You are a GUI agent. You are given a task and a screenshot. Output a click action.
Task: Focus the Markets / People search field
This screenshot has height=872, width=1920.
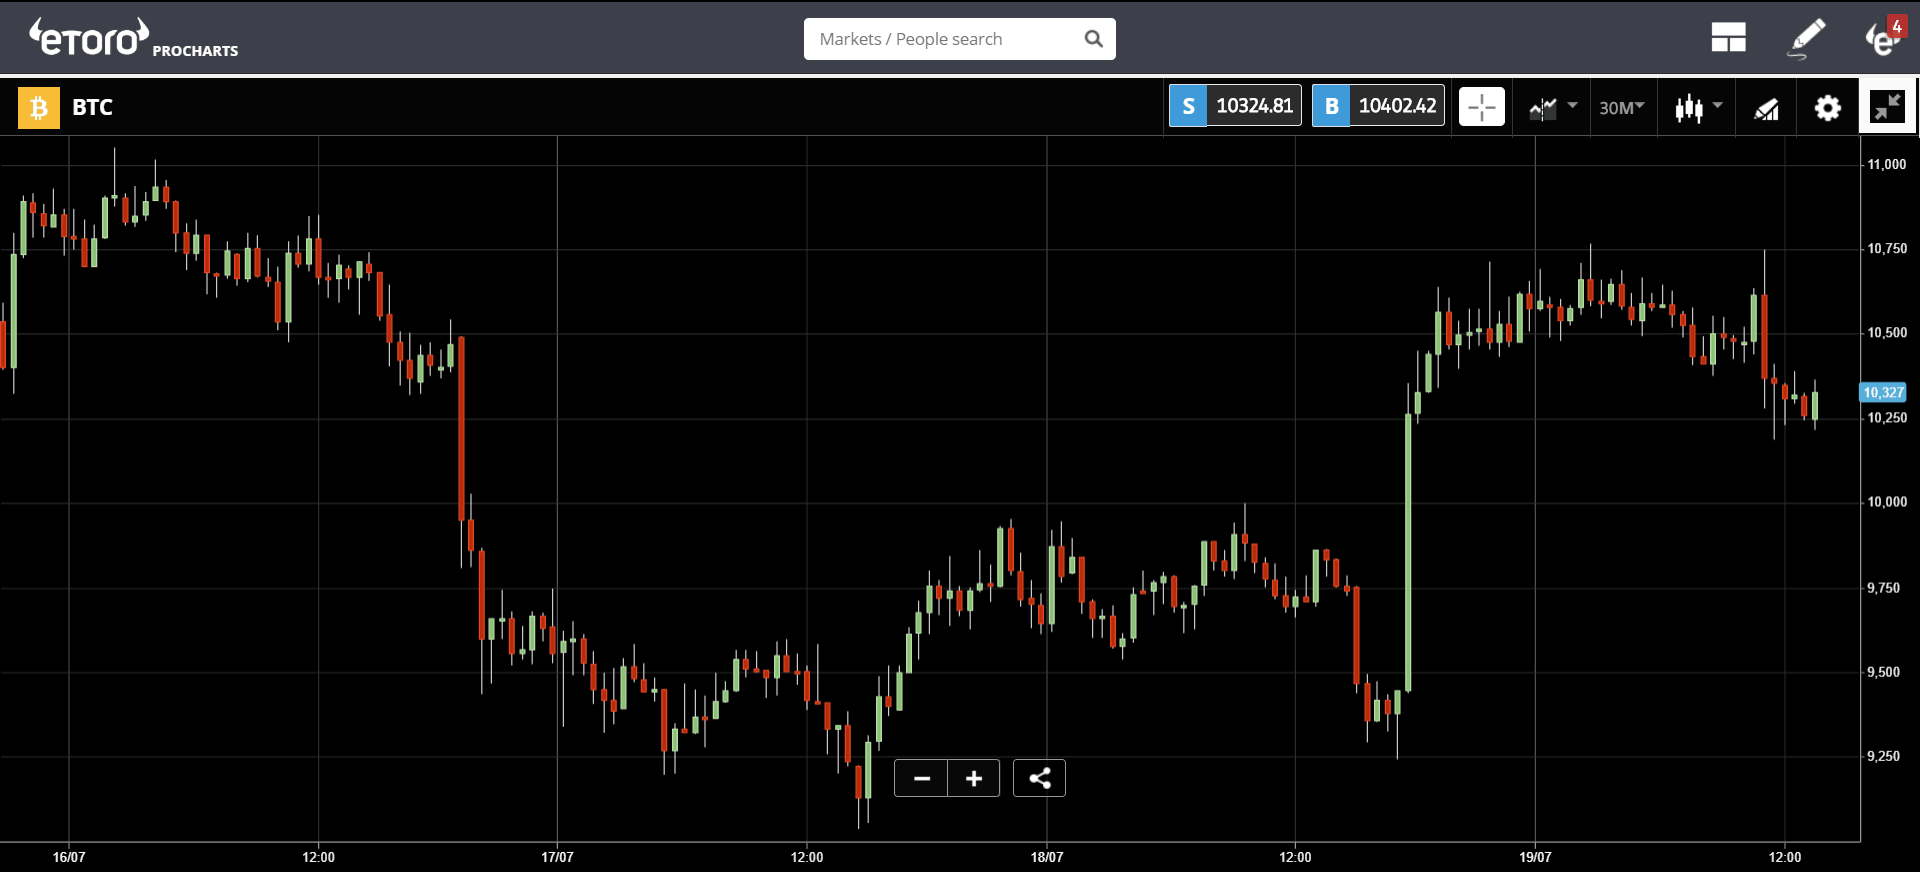click(945, 39)
